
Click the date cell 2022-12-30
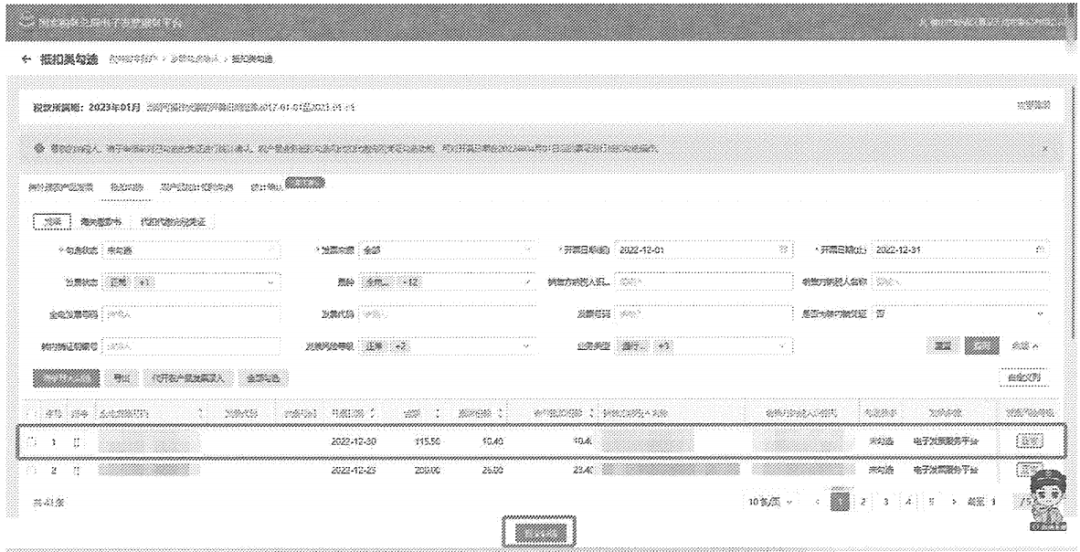(x=353, y=441)
